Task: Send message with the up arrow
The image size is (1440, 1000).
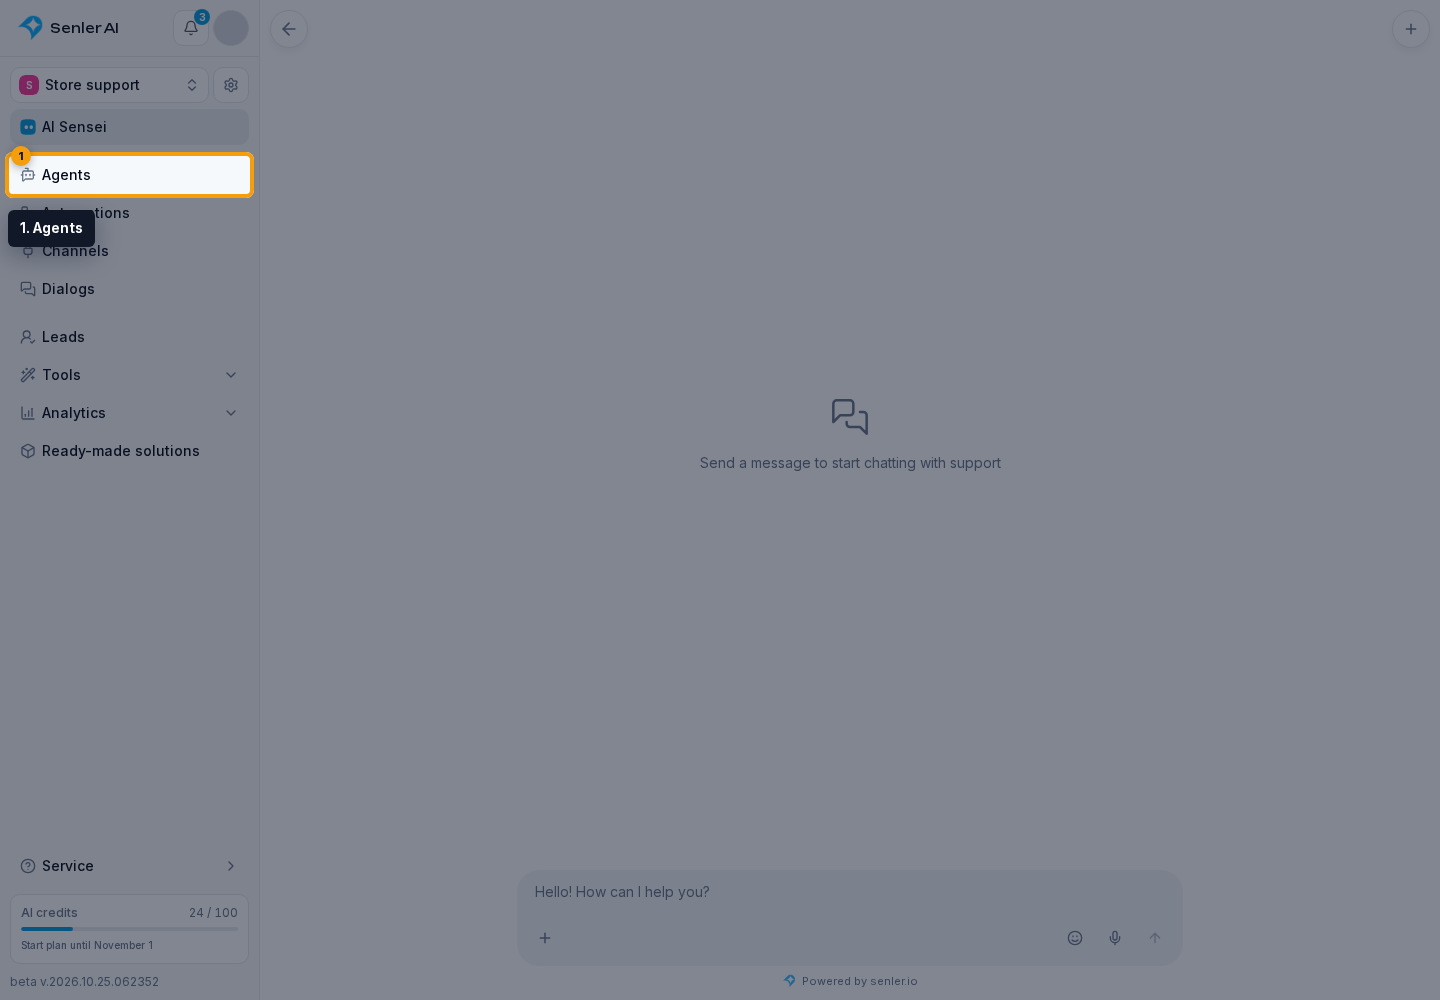Action: (1155, 938)
